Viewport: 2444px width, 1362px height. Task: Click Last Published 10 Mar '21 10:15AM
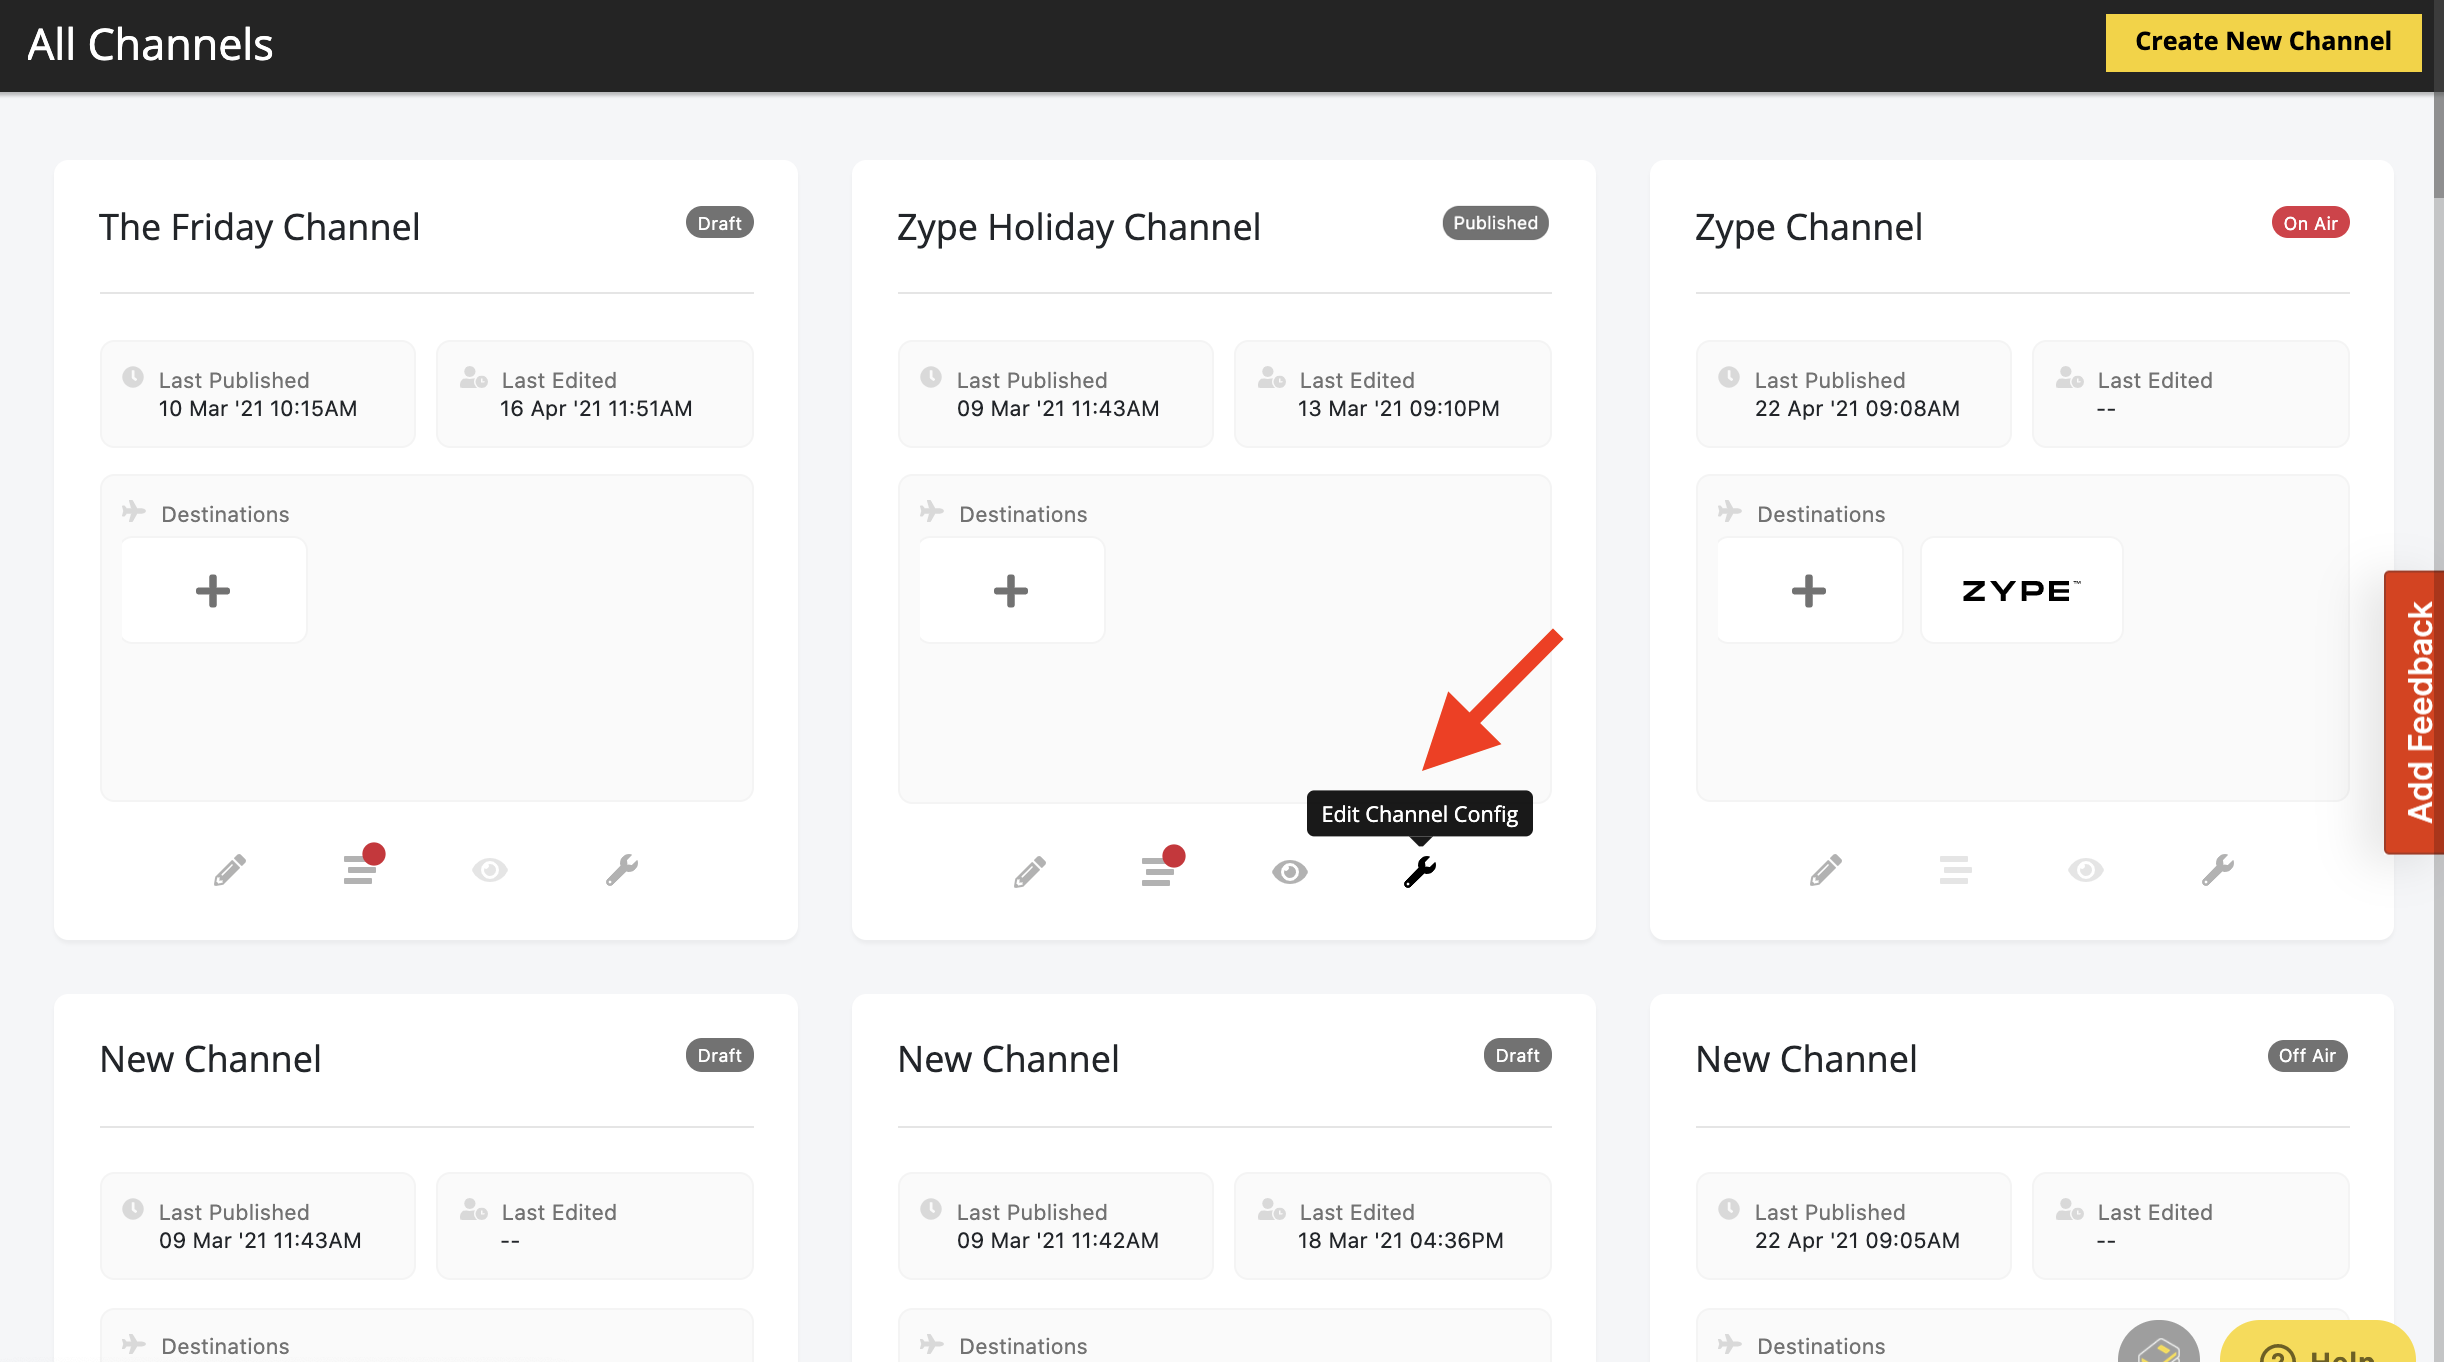coord(258,394)
